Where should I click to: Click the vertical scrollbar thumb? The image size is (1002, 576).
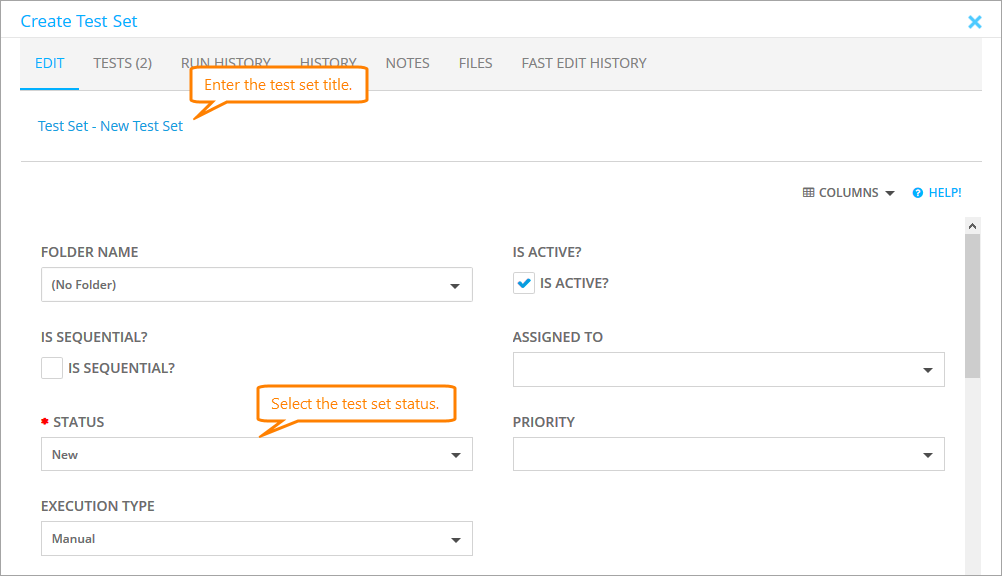tap(972, 305)
